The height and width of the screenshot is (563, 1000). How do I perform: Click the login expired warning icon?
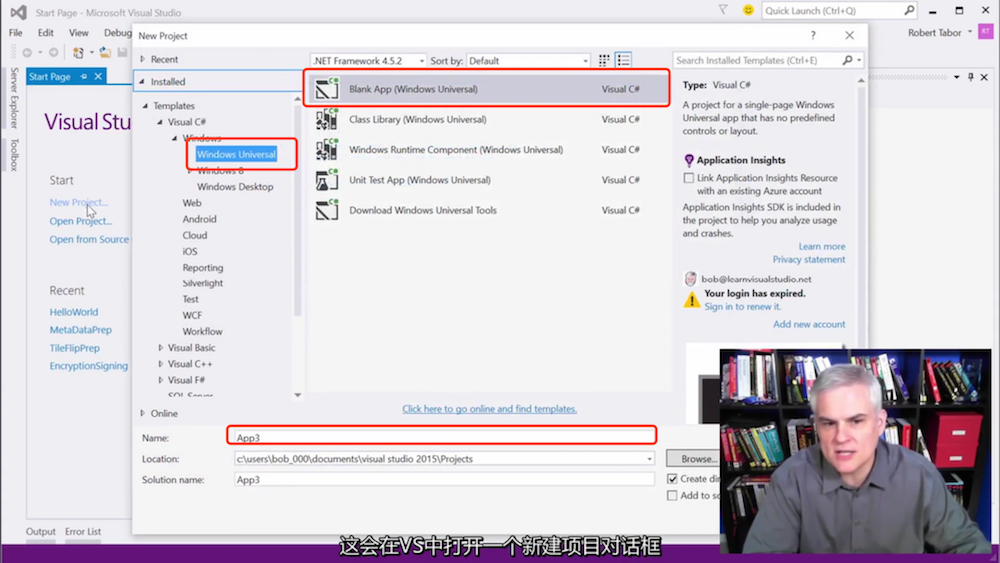click(x=691, y=300)
